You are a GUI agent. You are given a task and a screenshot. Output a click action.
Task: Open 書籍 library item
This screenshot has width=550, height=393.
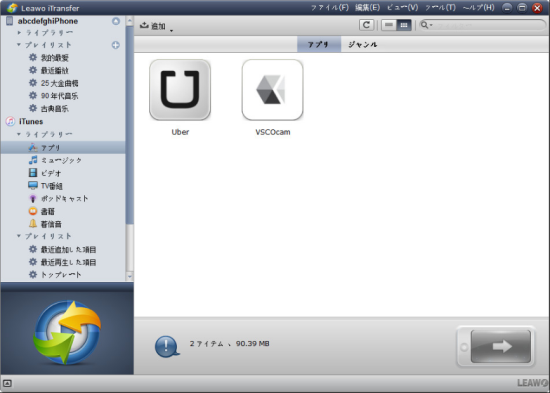48,211
